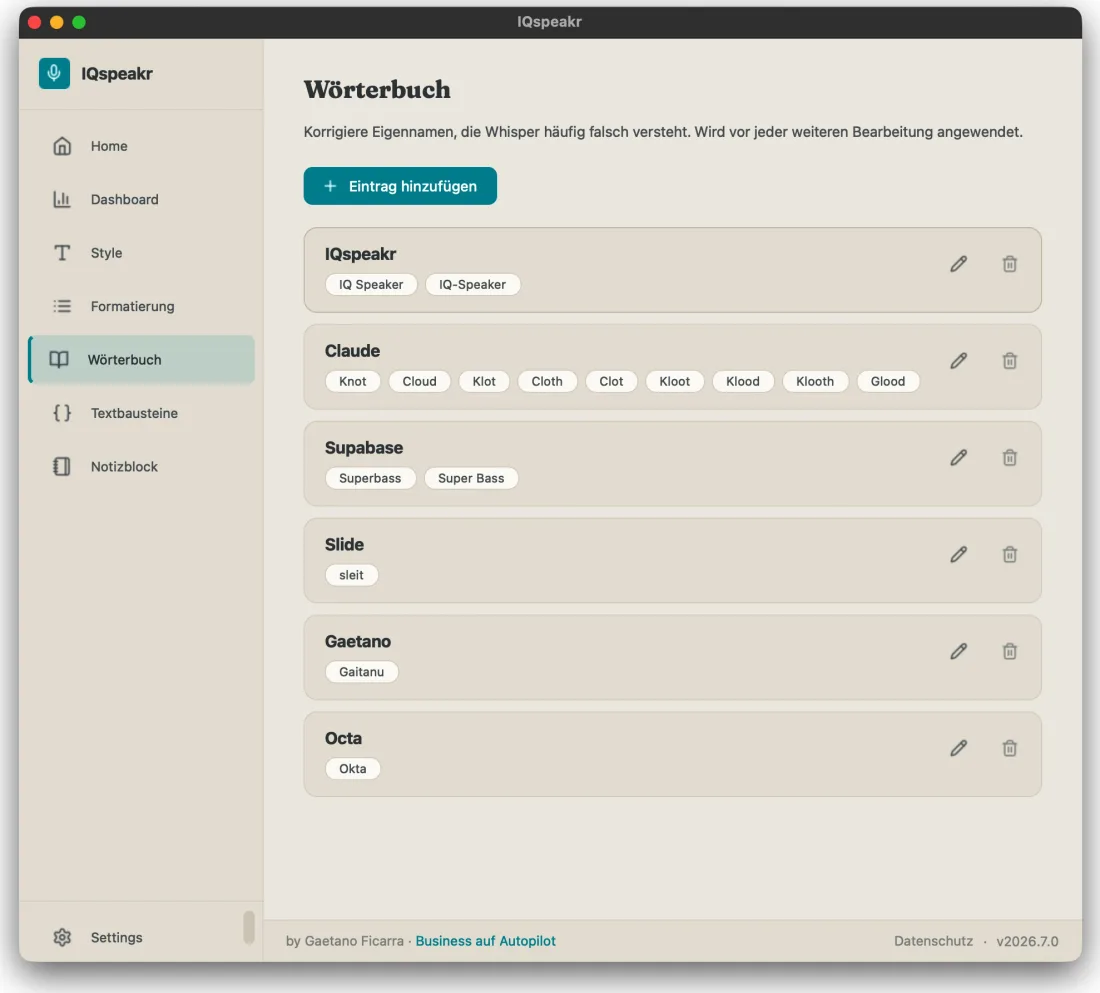Click the Supabase entry title
The width and height of the screenshot is (1100, 993).
(x=364, y=448)
